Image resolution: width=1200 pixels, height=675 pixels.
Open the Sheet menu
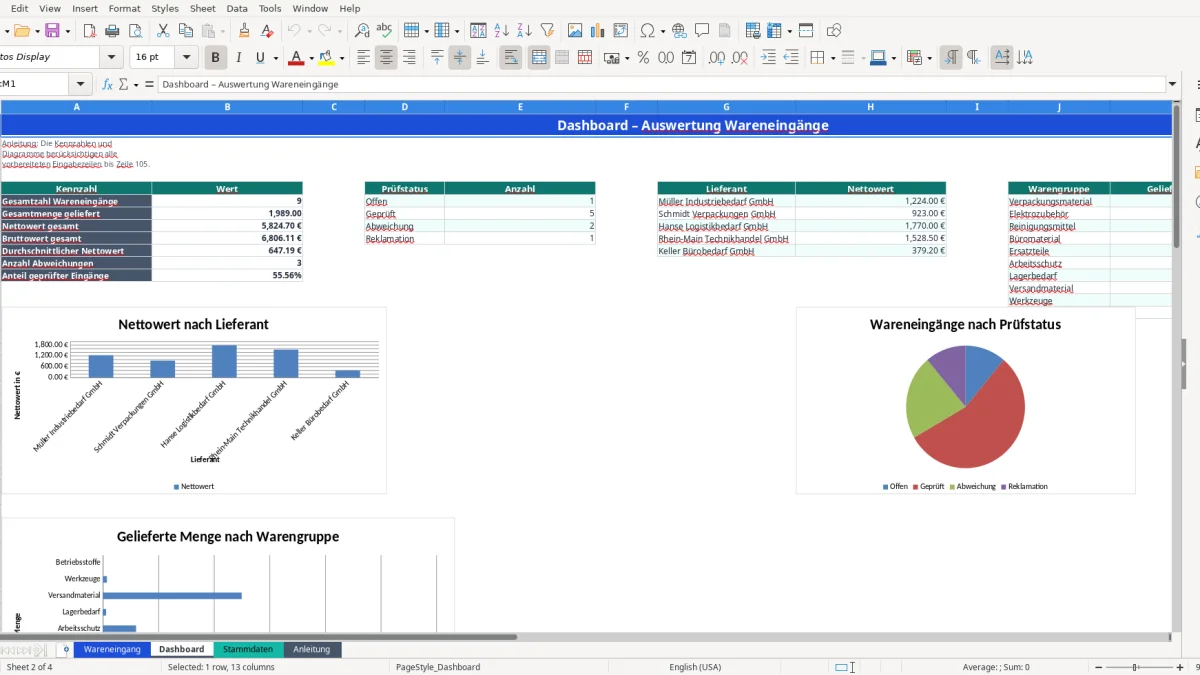(x=202, y=8)
